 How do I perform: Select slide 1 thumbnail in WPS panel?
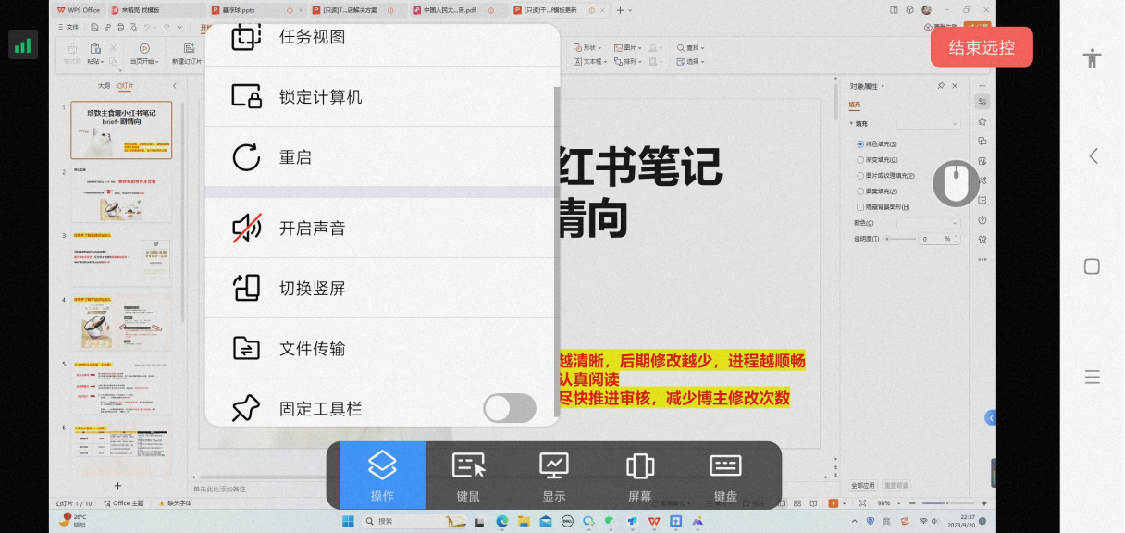tap(121, 130)
